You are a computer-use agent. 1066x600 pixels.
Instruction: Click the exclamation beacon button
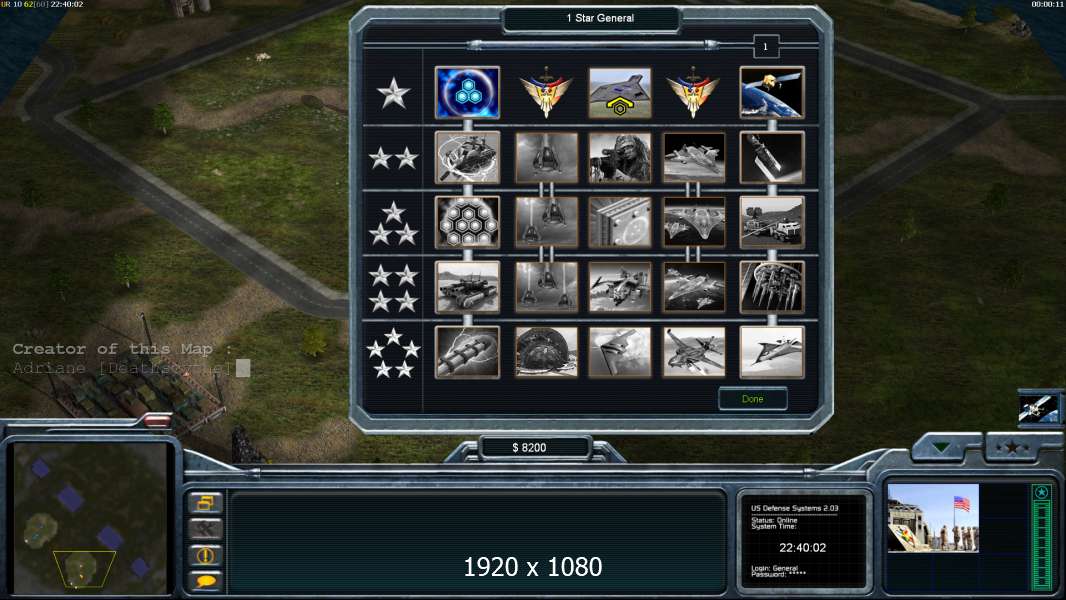click(205, 554)
